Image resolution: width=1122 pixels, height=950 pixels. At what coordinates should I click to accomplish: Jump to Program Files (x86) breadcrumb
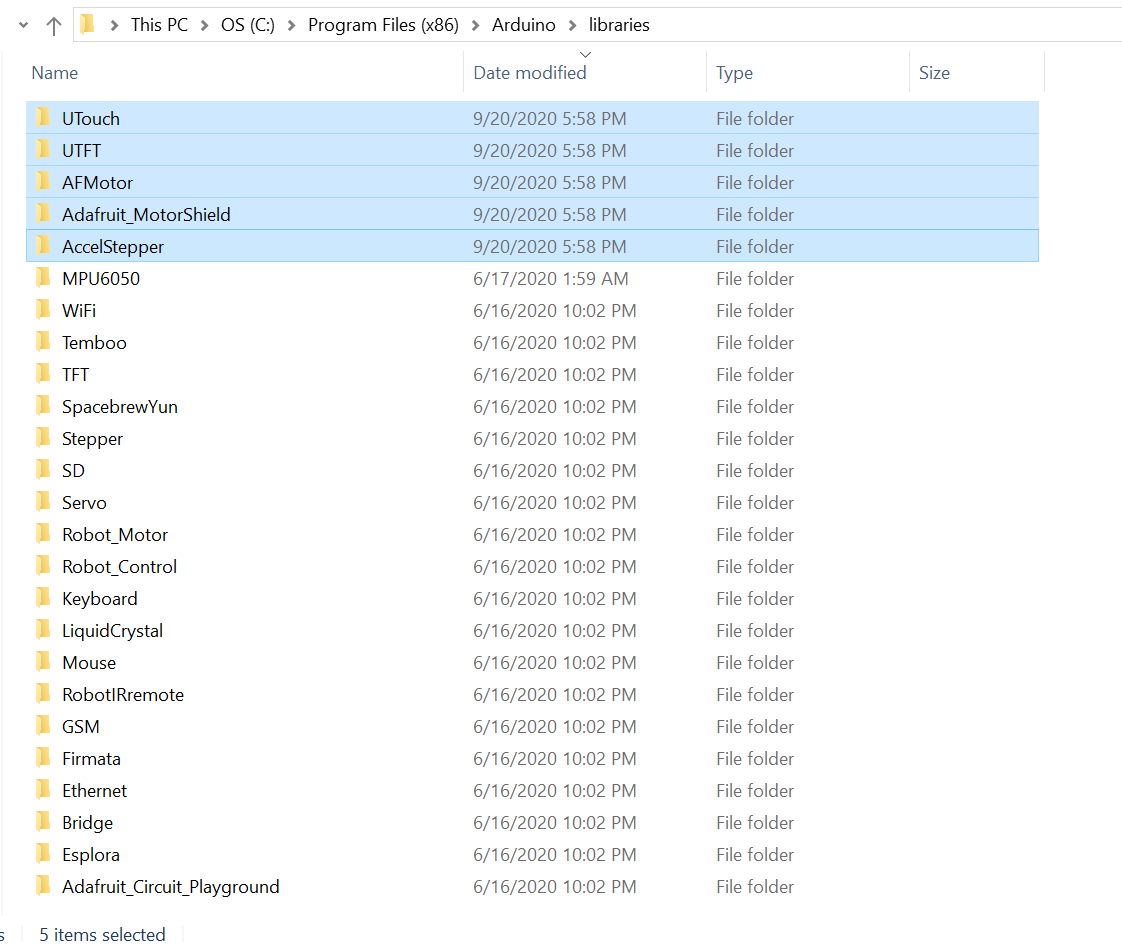point(384,25)
